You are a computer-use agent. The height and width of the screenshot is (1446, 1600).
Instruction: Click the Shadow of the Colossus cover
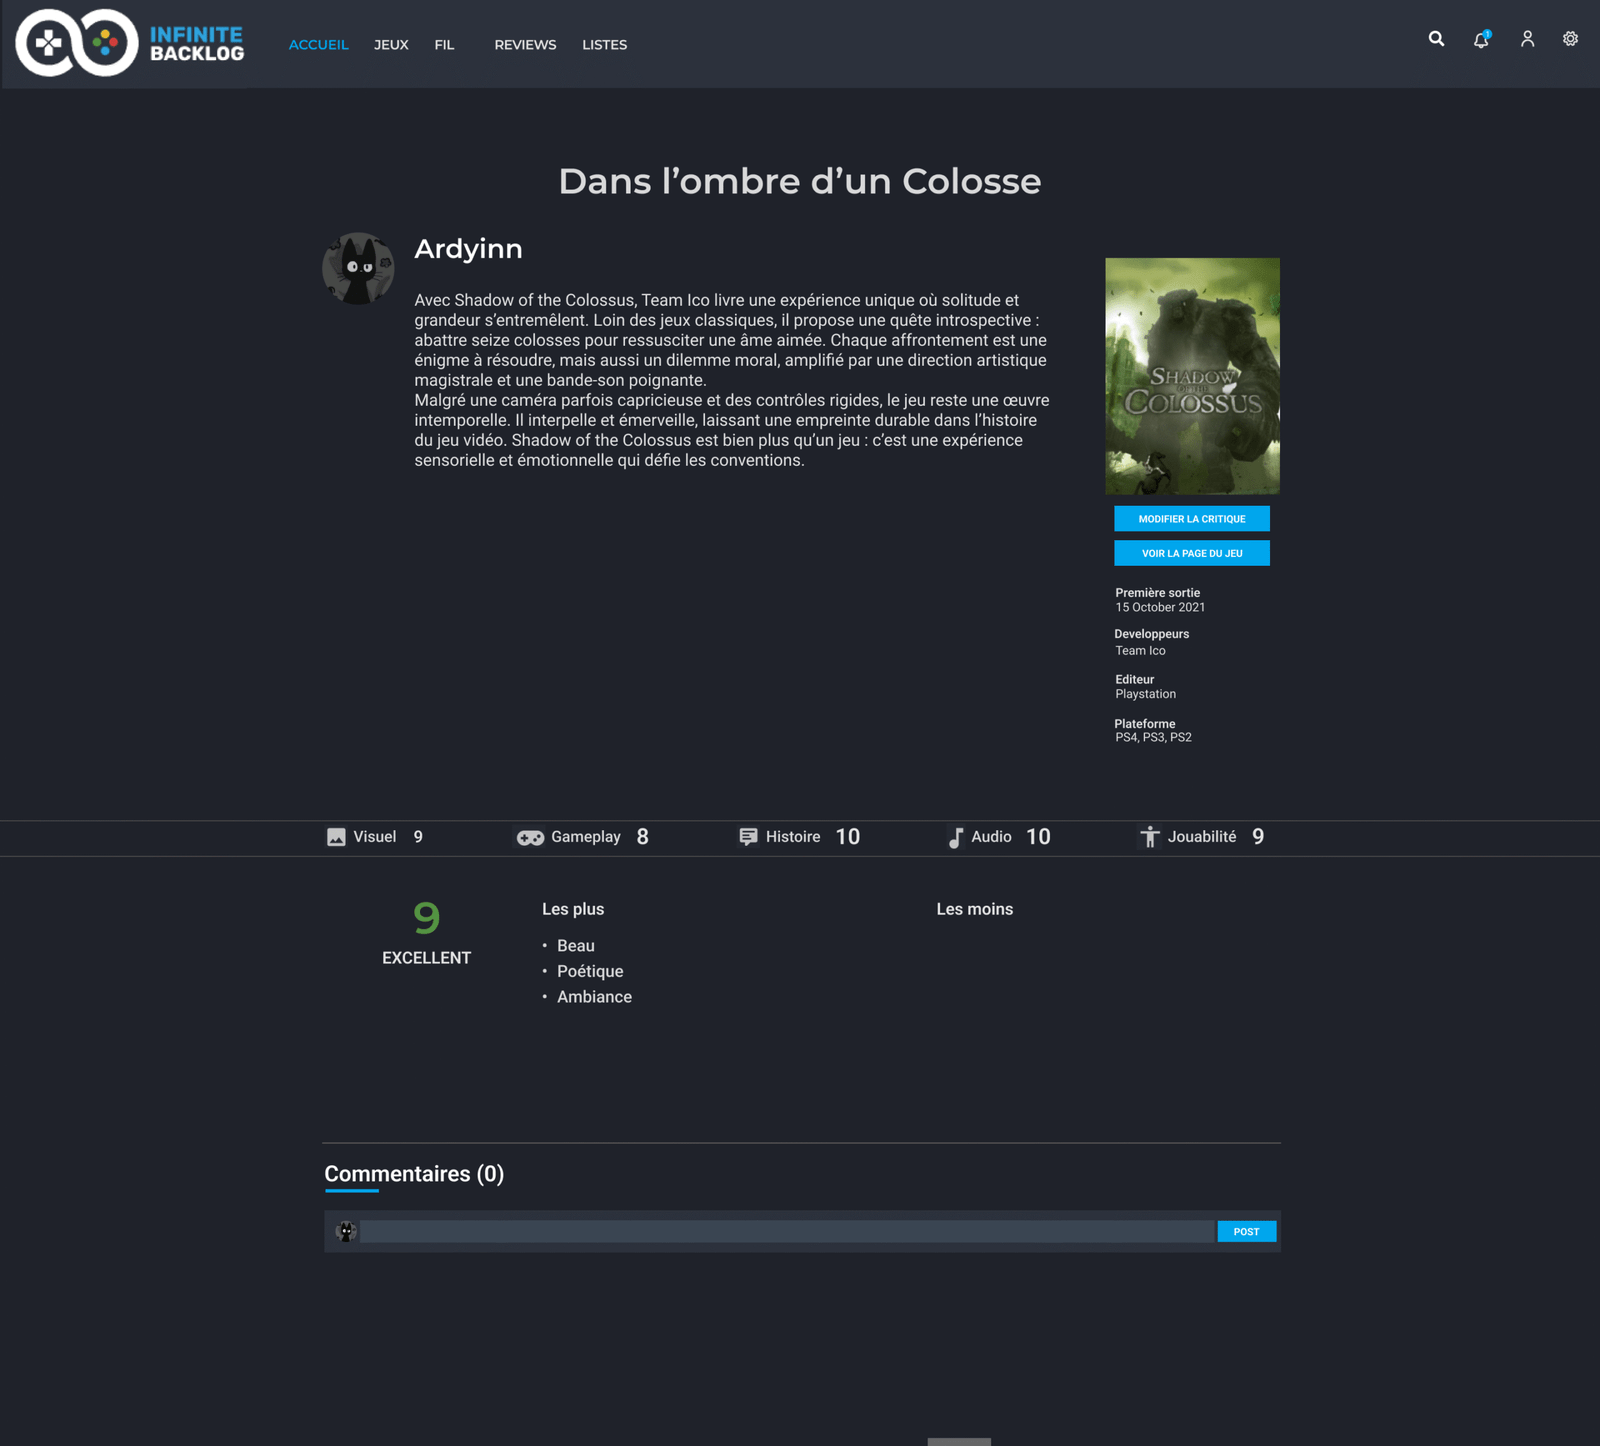[x=1192, y=376]
